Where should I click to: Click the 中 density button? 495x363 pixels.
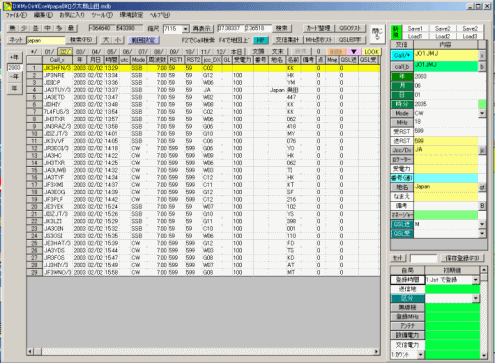click(x=48, y=28)
